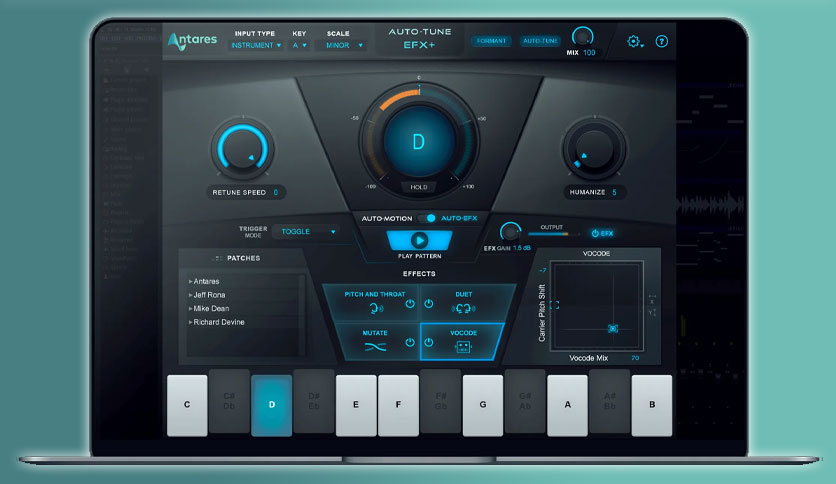
Task: Click the G piano key
Action: (483, 405)
